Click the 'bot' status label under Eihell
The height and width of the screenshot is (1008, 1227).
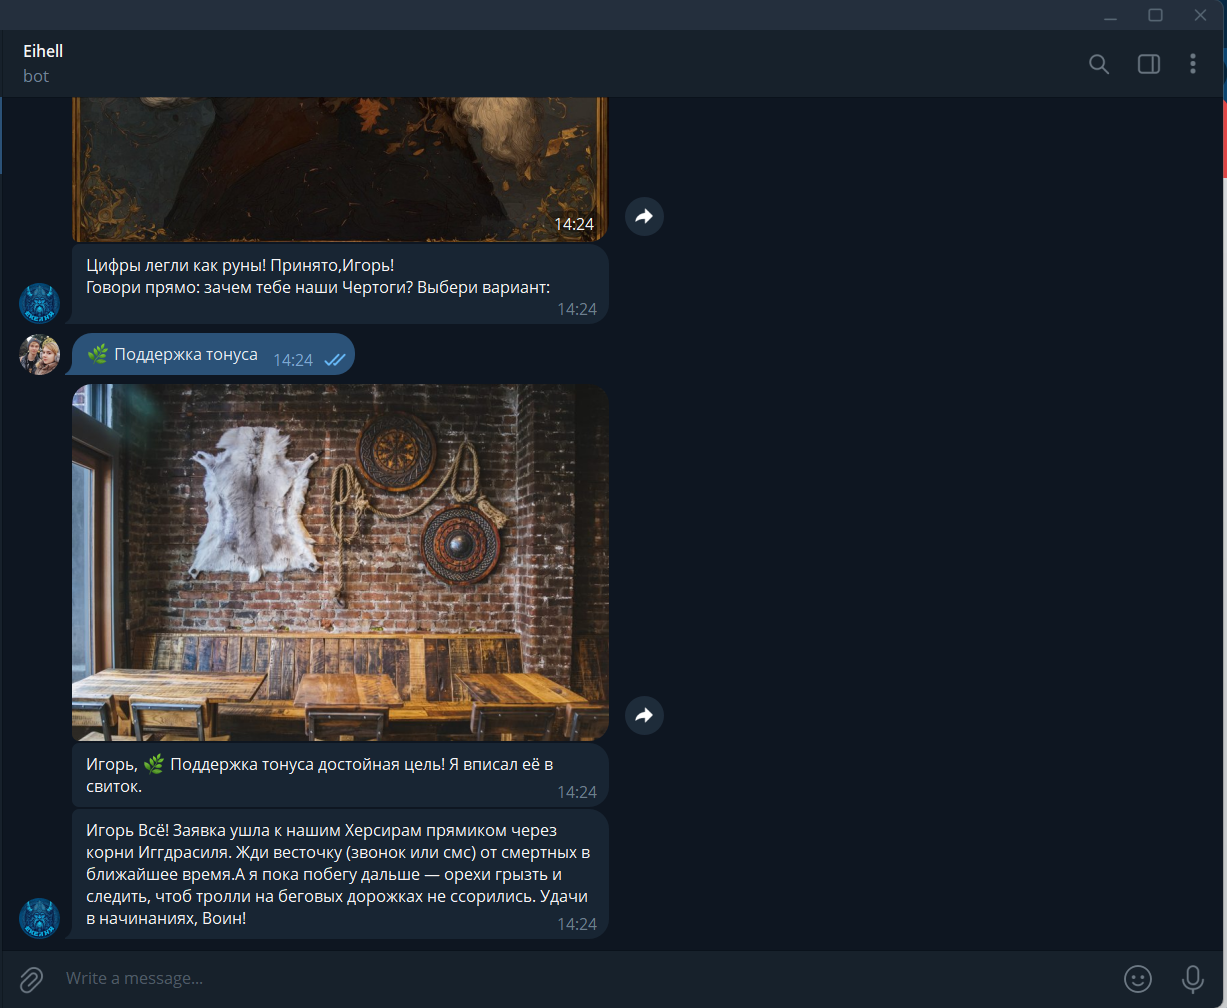(36, 76)
